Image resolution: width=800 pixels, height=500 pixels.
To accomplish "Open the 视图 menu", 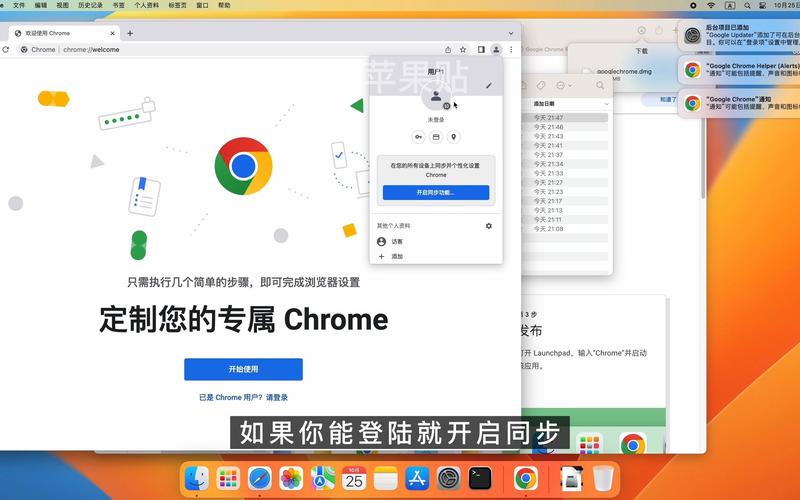I will [x=62, y=5].
